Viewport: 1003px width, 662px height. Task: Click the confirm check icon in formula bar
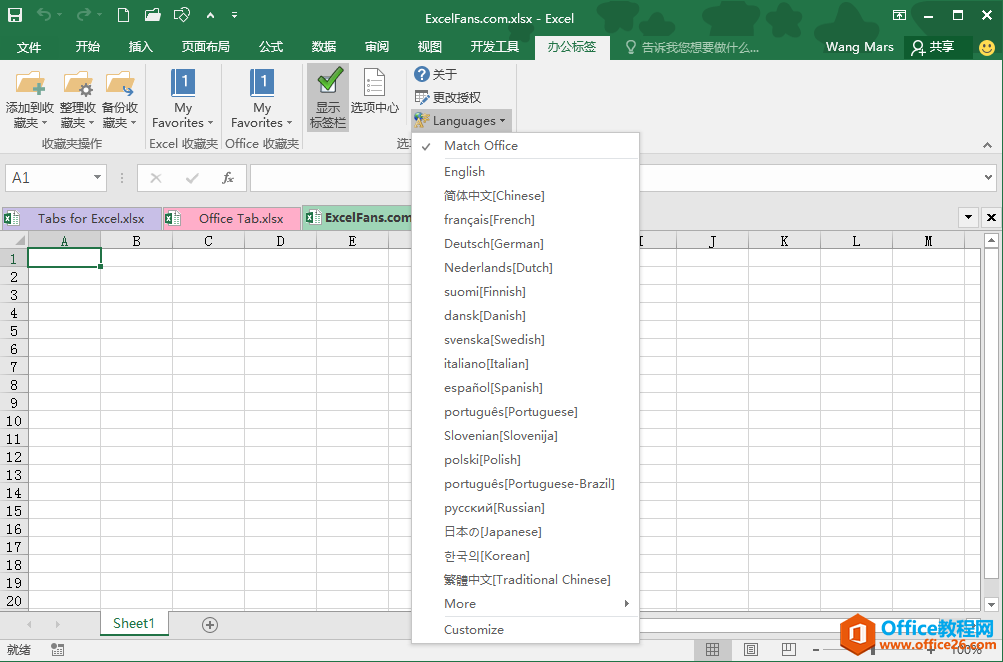click(192, 178)
